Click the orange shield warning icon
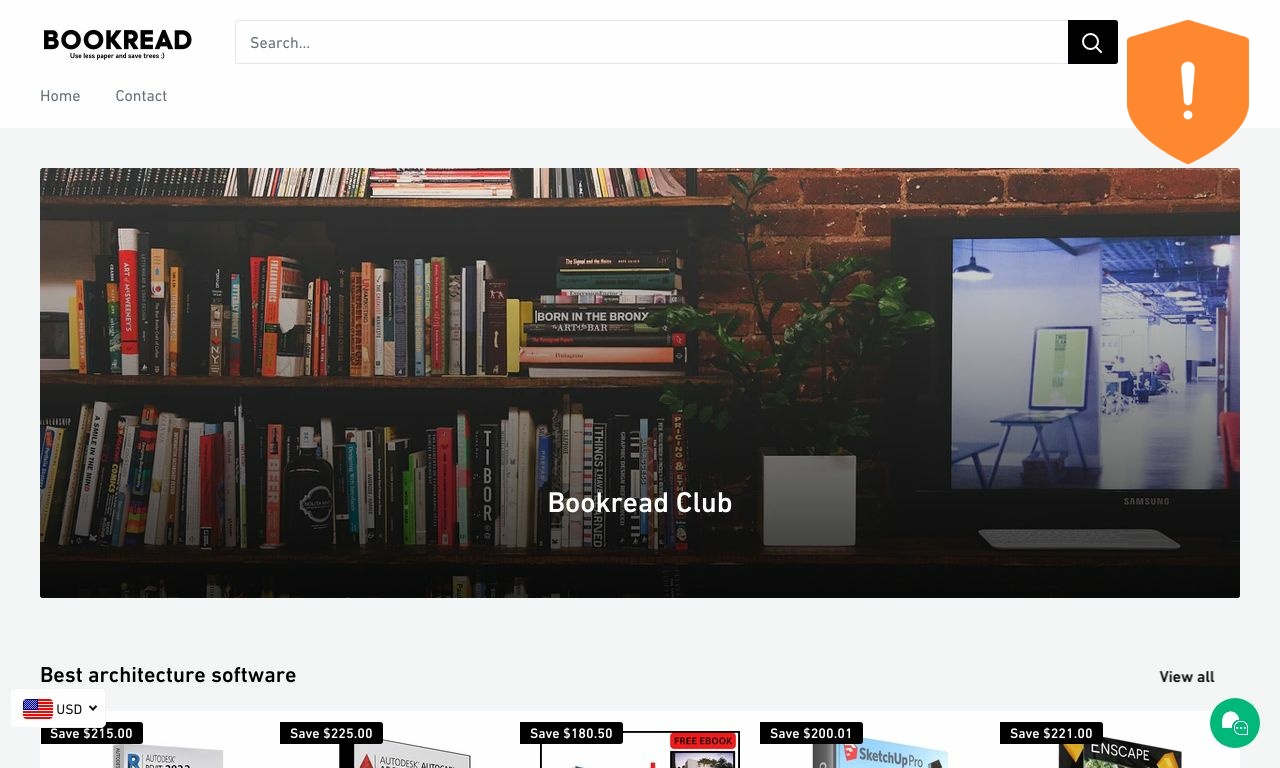Image resolution: width=1280 pixels, height=768 pixels. [x=1188, y=92]
